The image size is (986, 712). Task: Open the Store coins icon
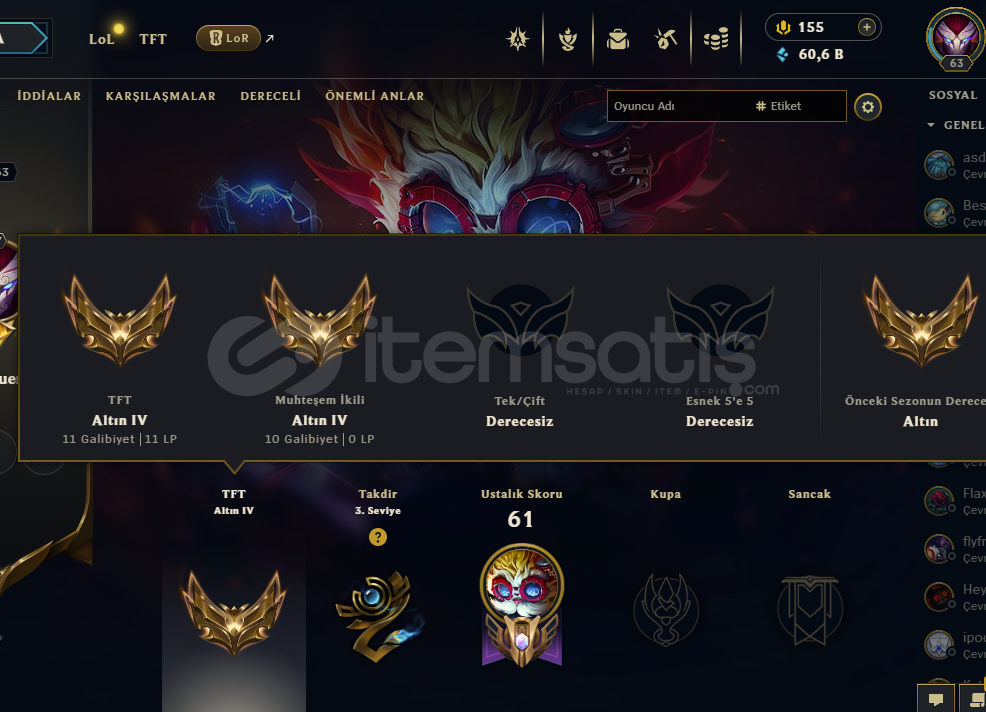coord(716,39)
